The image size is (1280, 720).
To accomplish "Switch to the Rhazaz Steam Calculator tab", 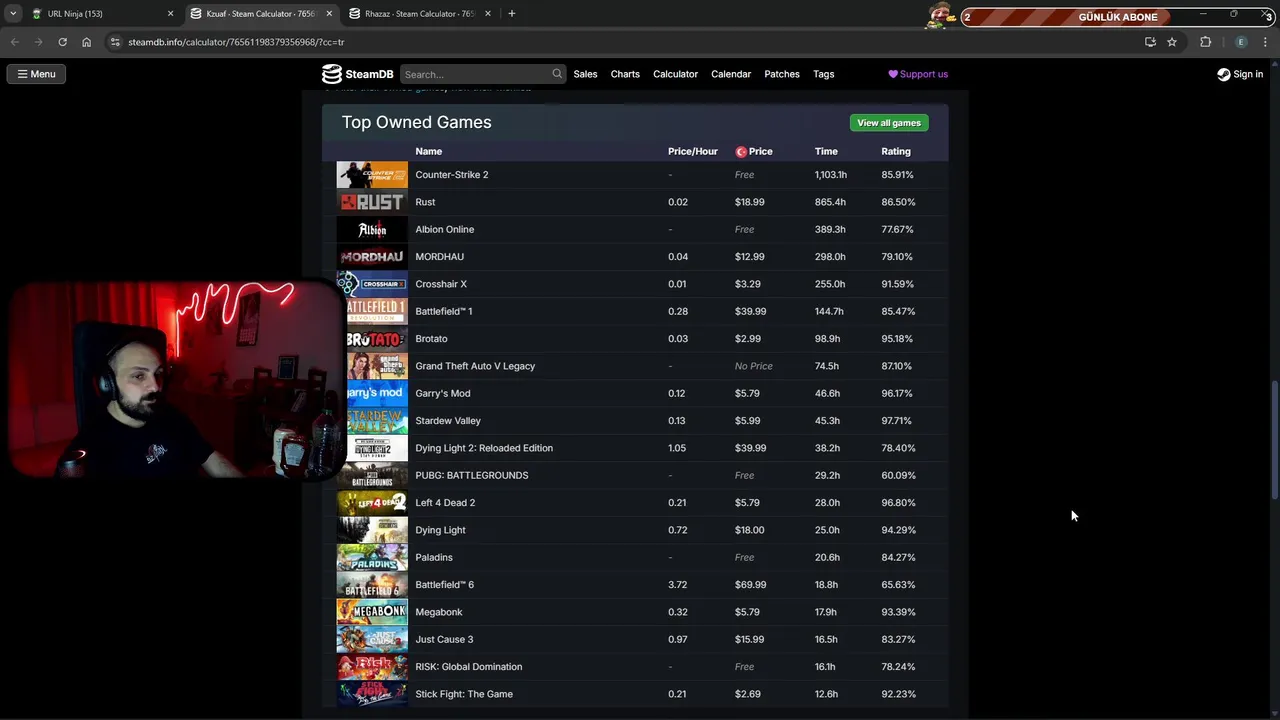I will 419,14.
